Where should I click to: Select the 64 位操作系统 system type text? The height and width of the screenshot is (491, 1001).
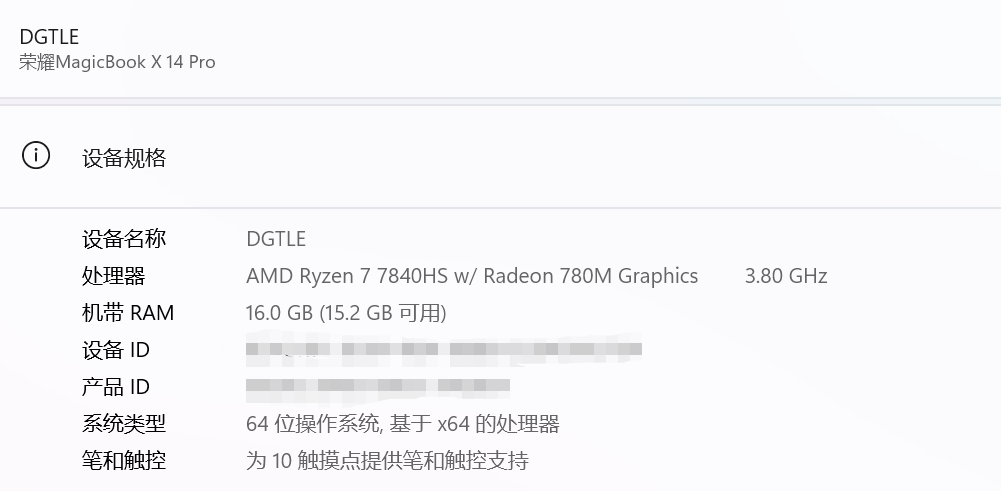click(x=312, y=424)
